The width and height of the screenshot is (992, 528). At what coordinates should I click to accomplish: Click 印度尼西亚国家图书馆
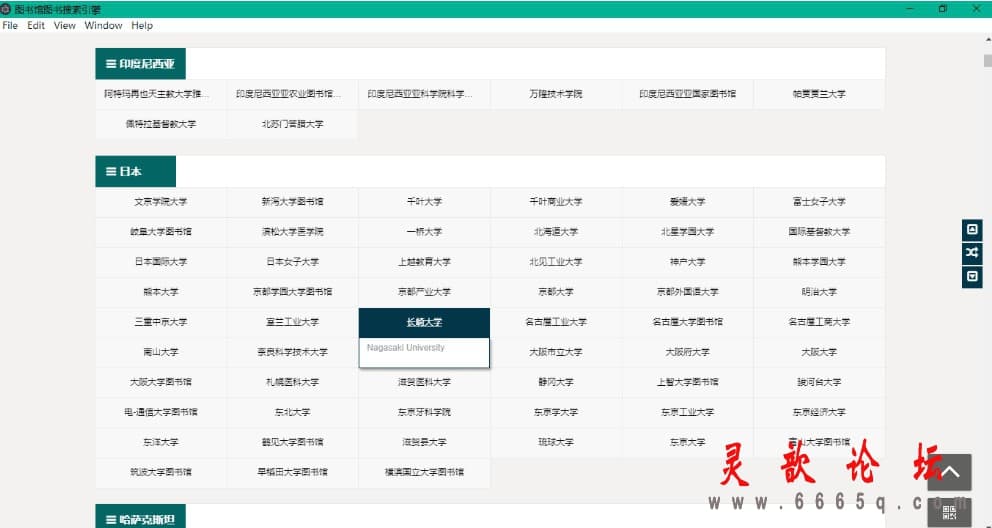point(688,94)
